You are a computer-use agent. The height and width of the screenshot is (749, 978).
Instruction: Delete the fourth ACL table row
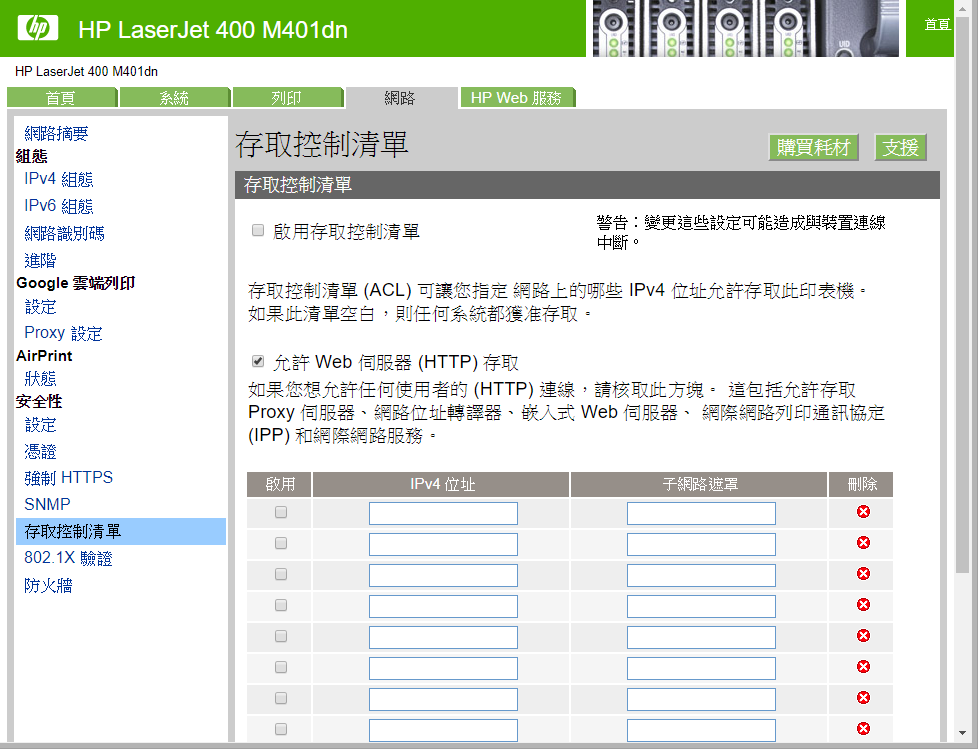click(863, 605)
